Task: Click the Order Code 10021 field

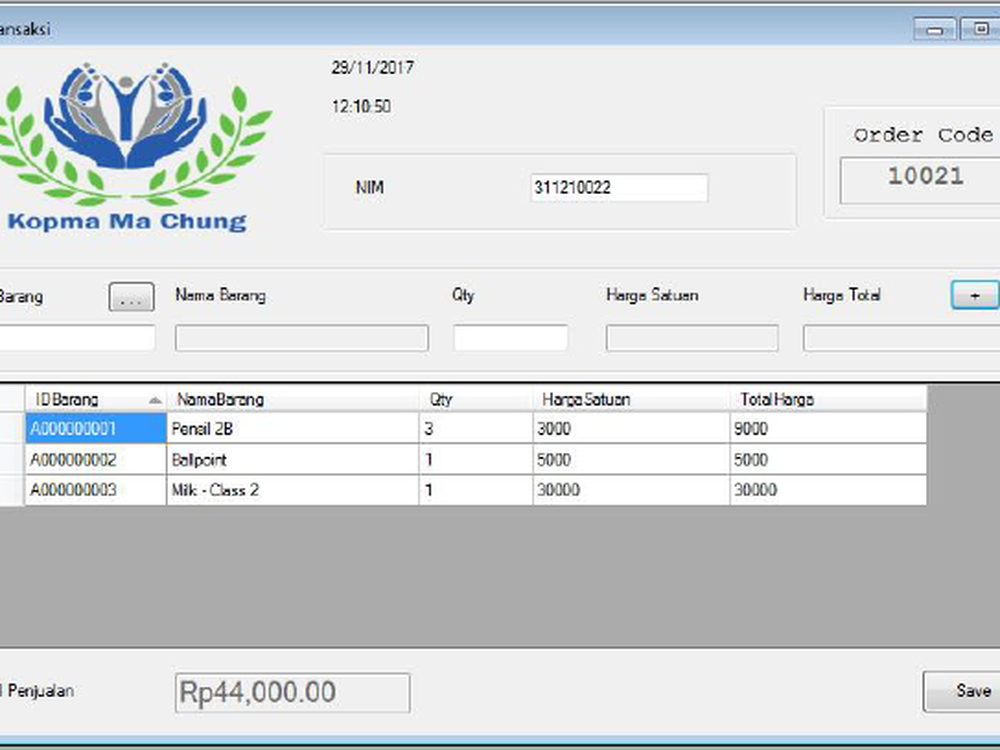Action: [925, 178]
